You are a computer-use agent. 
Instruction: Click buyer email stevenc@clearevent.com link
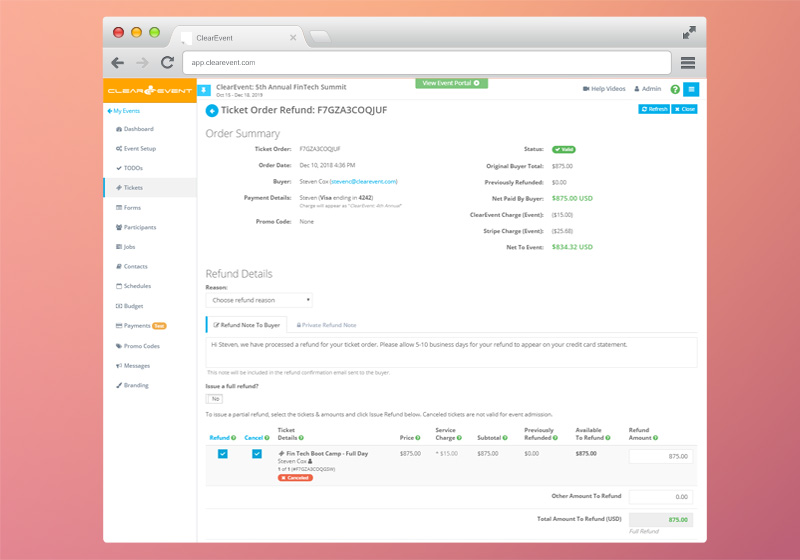pos(363,181)
